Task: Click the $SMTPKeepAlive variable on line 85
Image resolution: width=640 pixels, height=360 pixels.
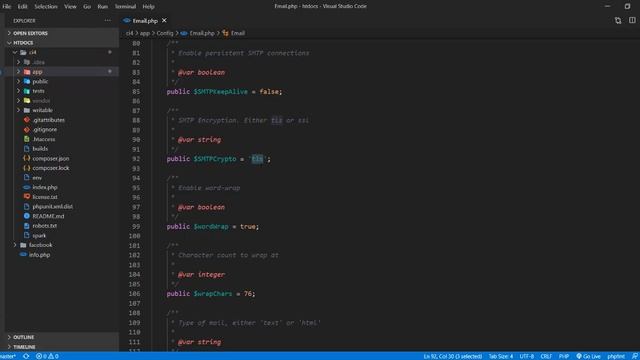Action: pyautogui.click(x=220, y=91)
